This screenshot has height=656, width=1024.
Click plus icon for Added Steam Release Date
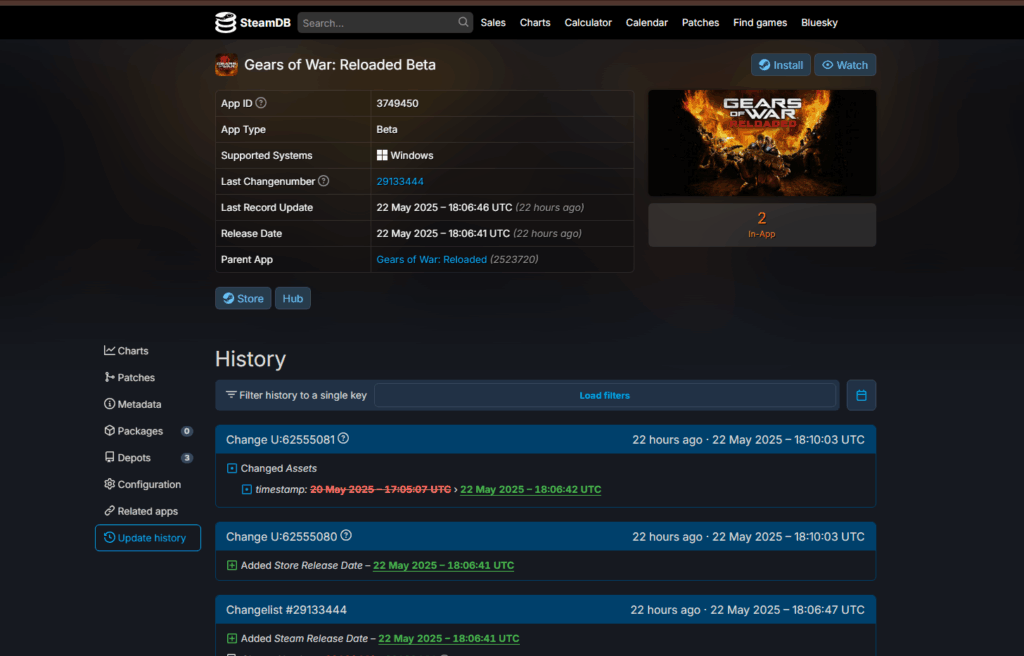(232, 638)
